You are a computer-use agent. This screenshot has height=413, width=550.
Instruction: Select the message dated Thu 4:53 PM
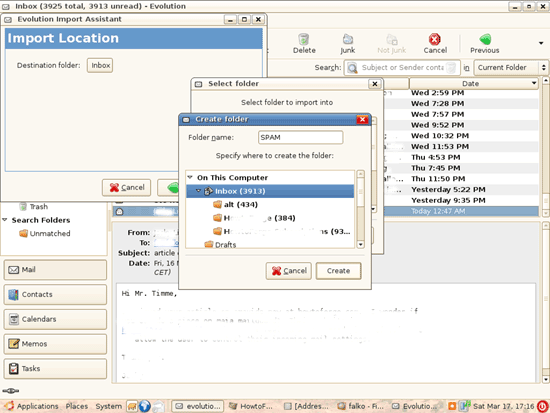(x=435, y=157)
